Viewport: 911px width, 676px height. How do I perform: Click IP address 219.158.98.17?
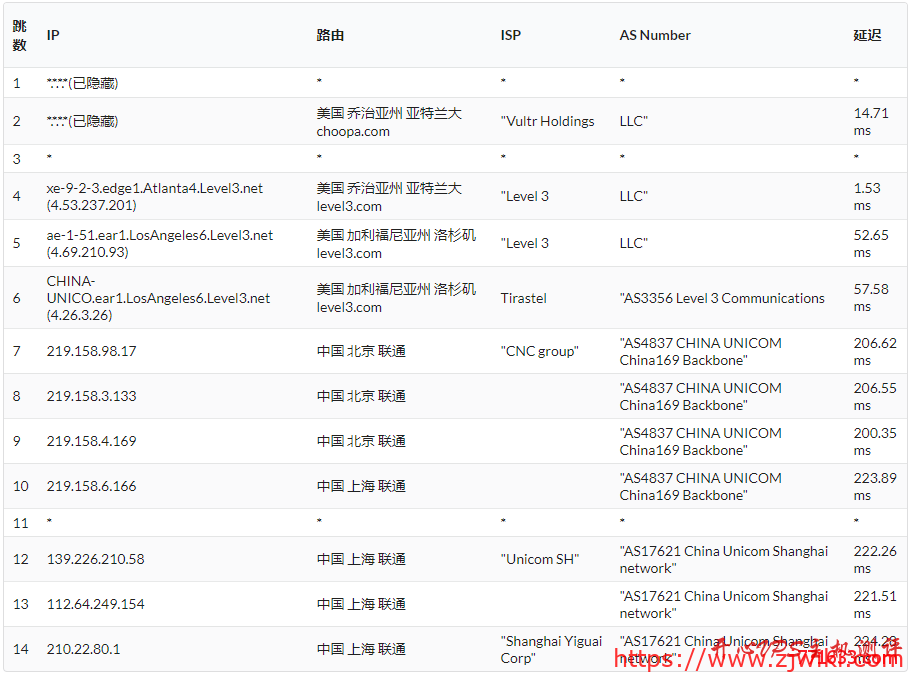[91, 351]
